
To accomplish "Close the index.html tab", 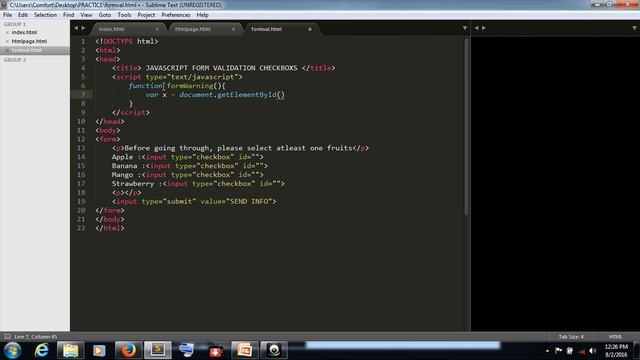I will (x=157, y=29).
